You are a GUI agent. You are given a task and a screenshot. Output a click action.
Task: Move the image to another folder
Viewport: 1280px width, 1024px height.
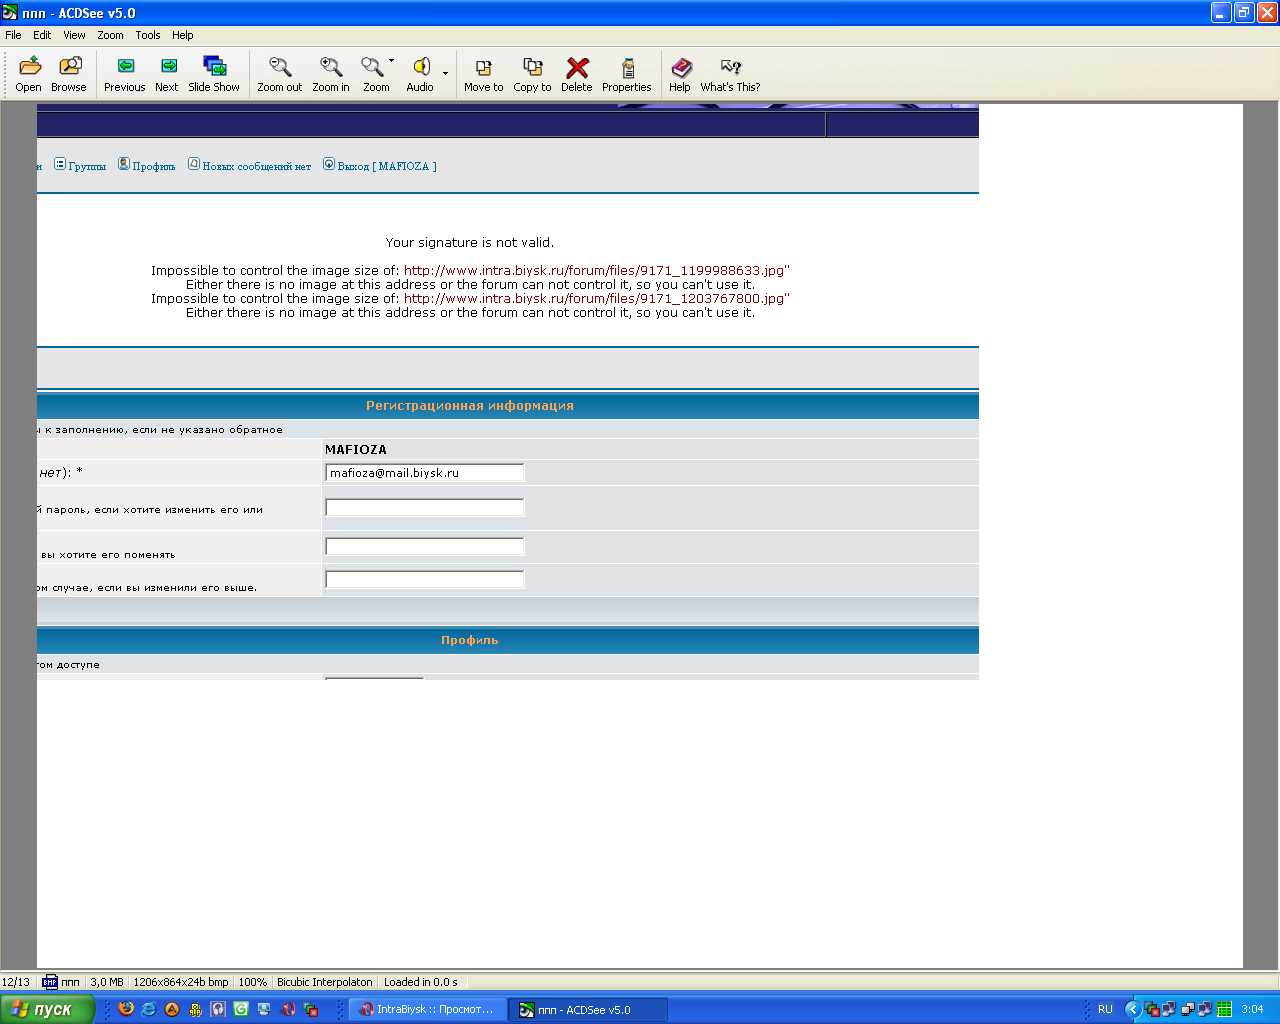[484, 74]
